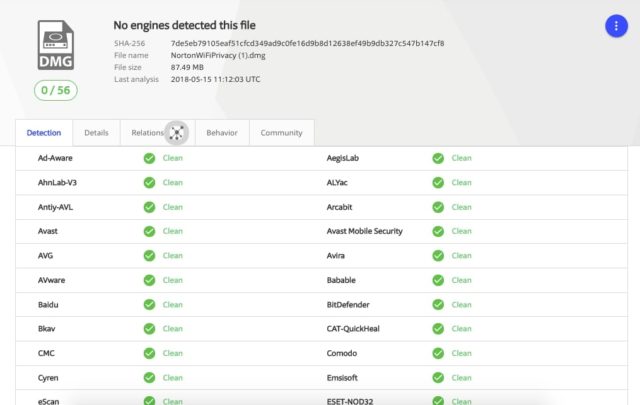Open the Details tab
The width and height of the screenshot is (640, 405).
[96, 133]
